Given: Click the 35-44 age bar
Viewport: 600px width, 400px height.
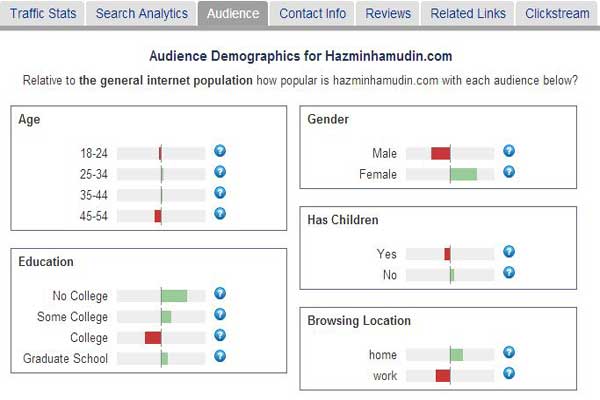Looking at the screenshot, I should pyautogui.click(x=161, y=195).
